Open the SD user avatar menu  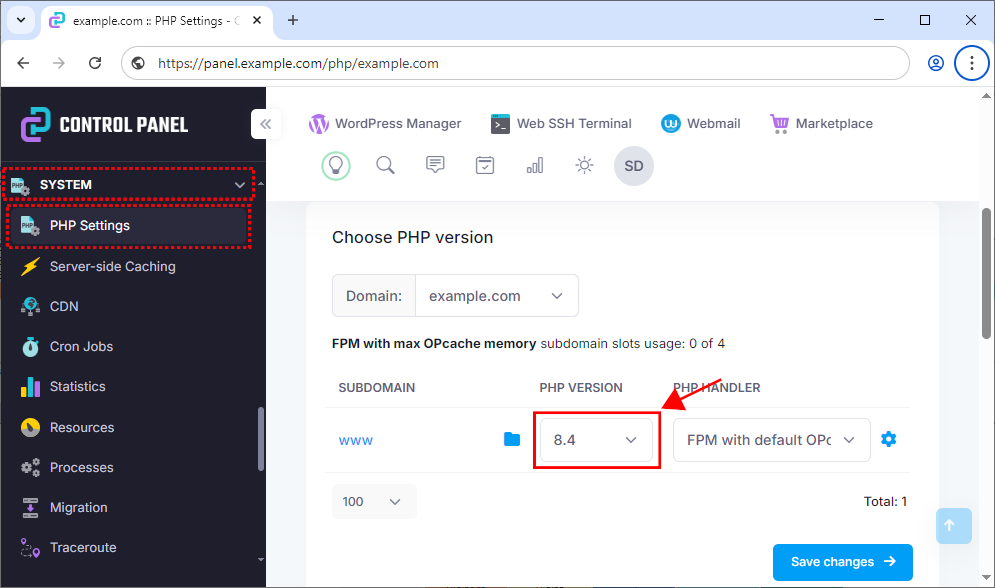634,166
